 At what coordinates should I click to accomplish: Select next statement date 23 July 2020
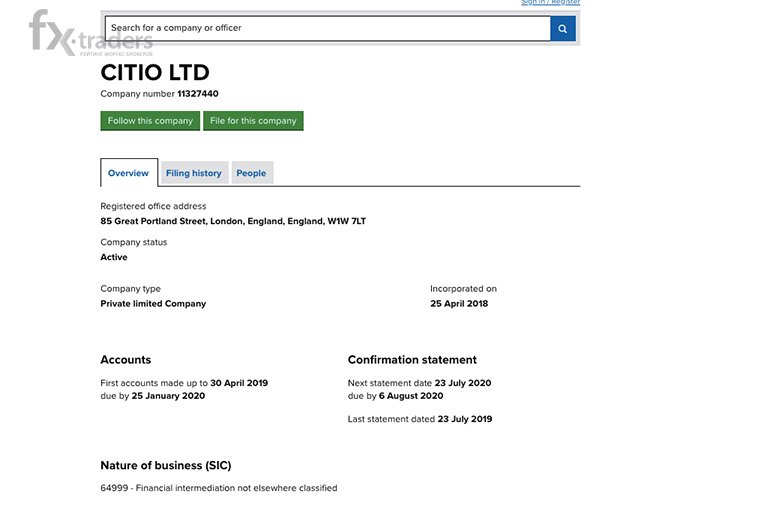coord(463,383)
